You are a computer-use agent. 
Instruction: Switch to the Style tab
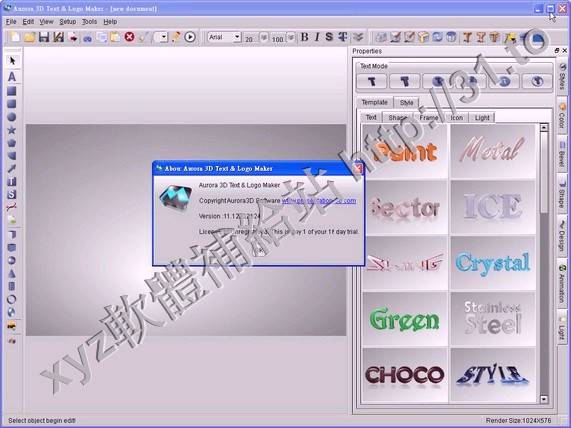click(x=406, y=103)
